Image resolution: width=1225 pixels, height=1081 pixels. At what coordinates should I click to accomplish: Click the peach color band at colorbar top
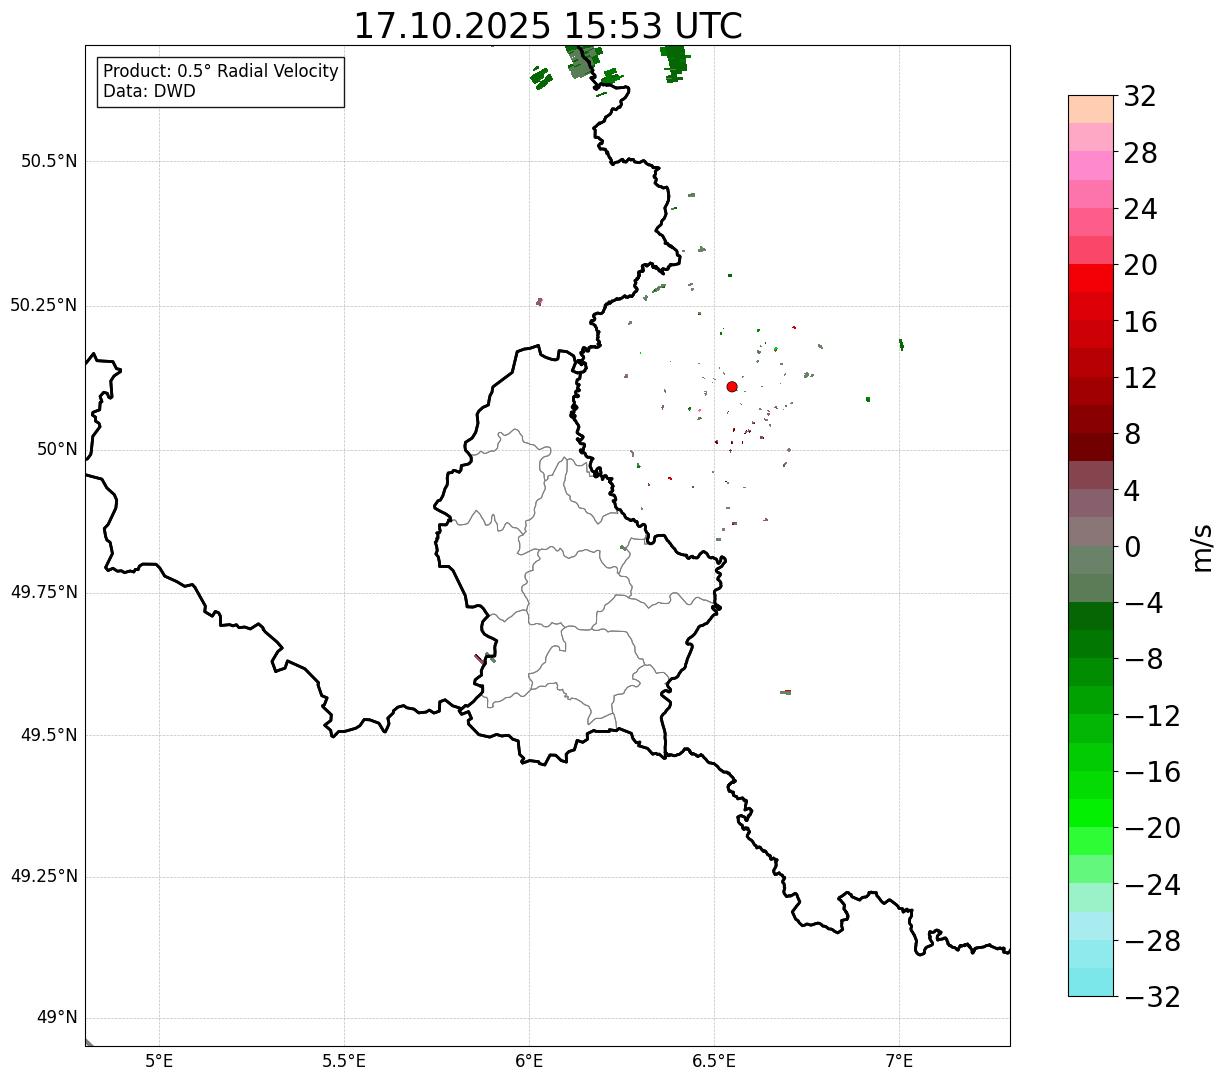1091,109
